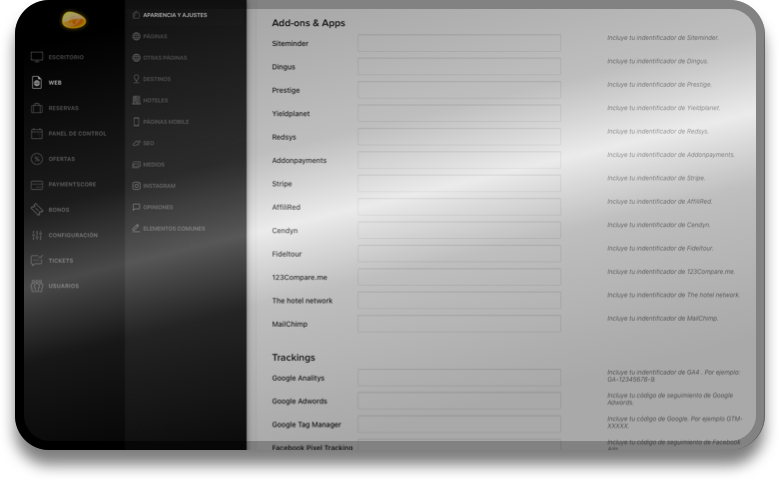
Task: Click 'Incluye tu indentificador de Stripe' hint
Action: point(656,178)
